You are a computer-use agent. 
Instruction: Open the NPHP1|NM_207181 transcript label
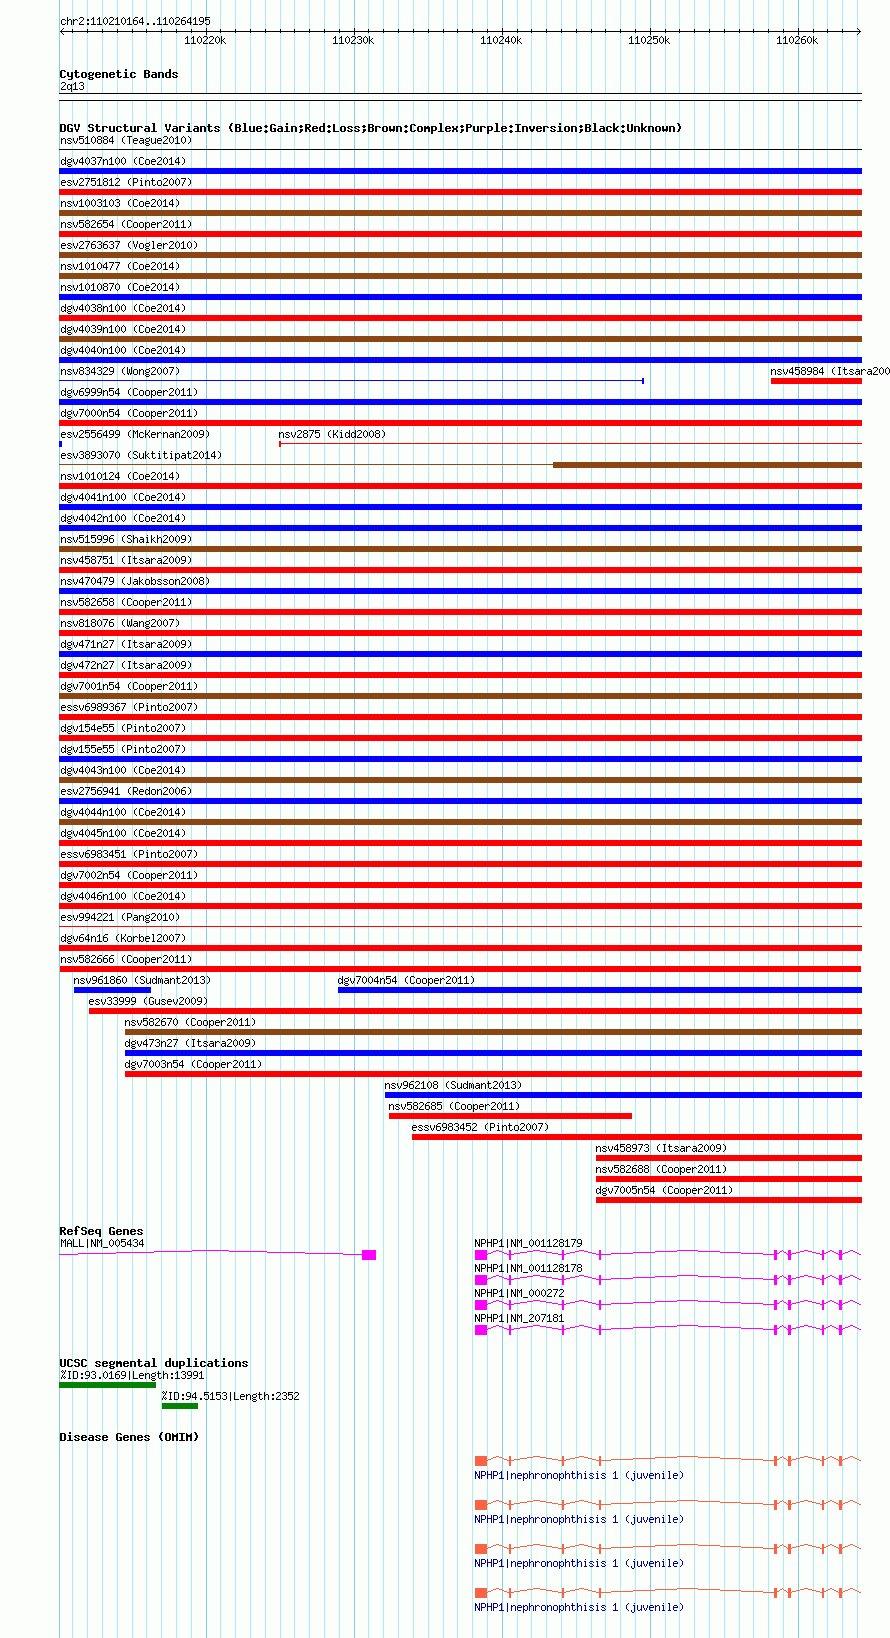[x=519, y=1318]
